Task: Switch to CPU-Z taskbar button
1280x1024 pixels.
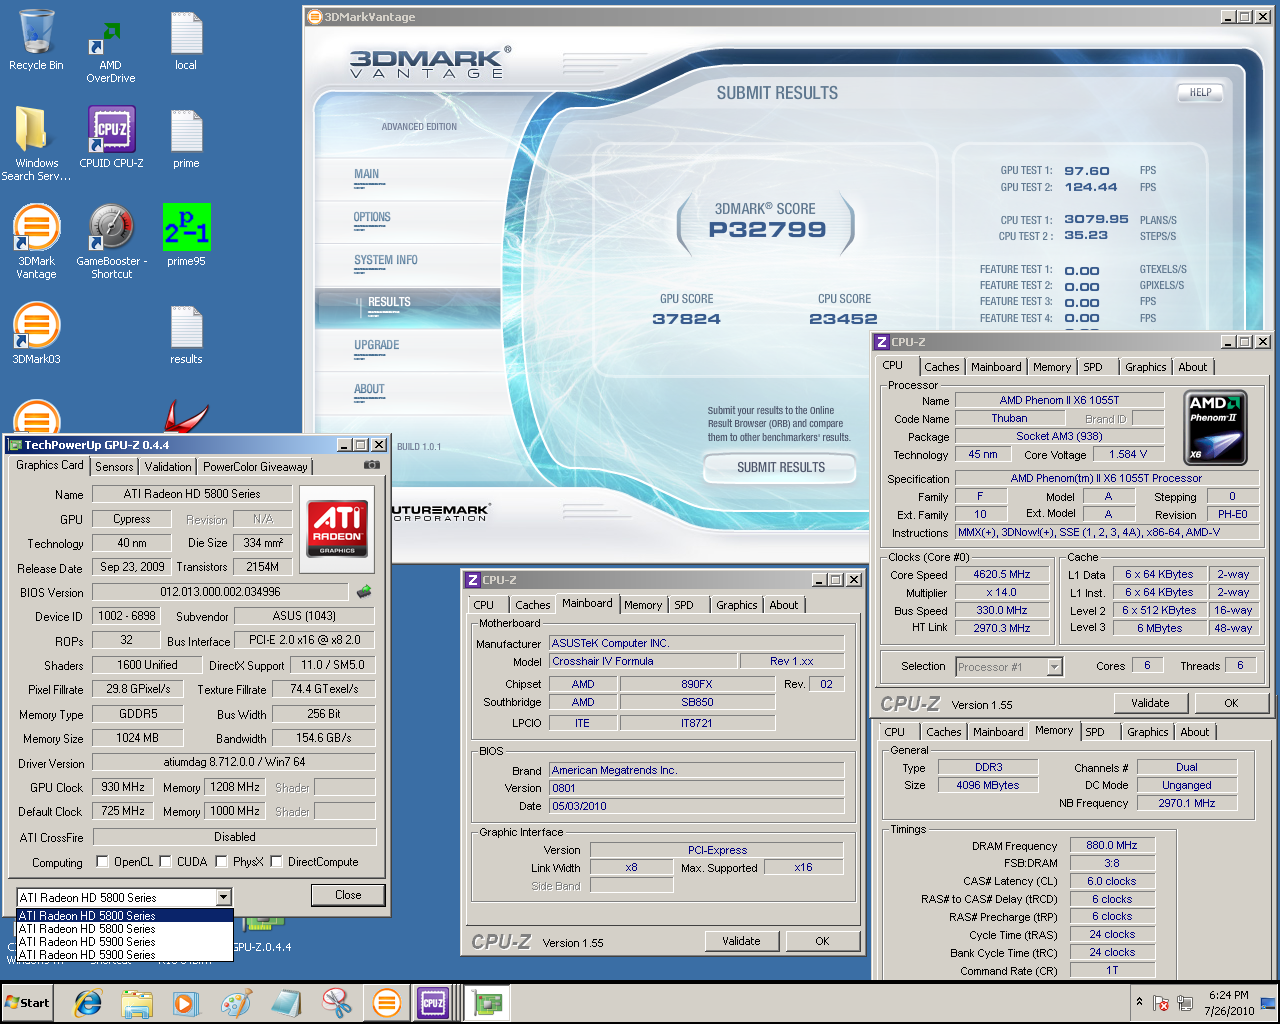Action: point(433,1003)
